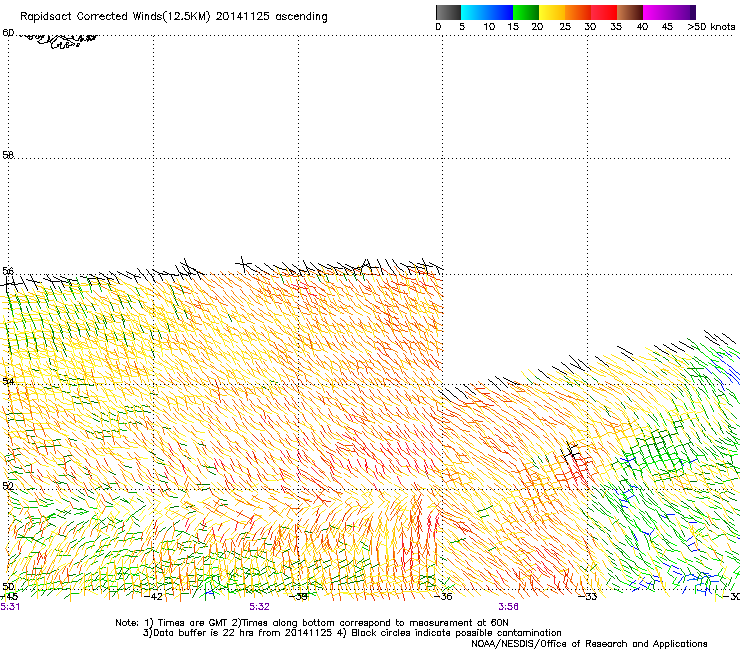Image resolution: width=740 pixels, height=650 pixels.
Task: Click the date text '20141125 ascending'
Action: pos(271,17)
